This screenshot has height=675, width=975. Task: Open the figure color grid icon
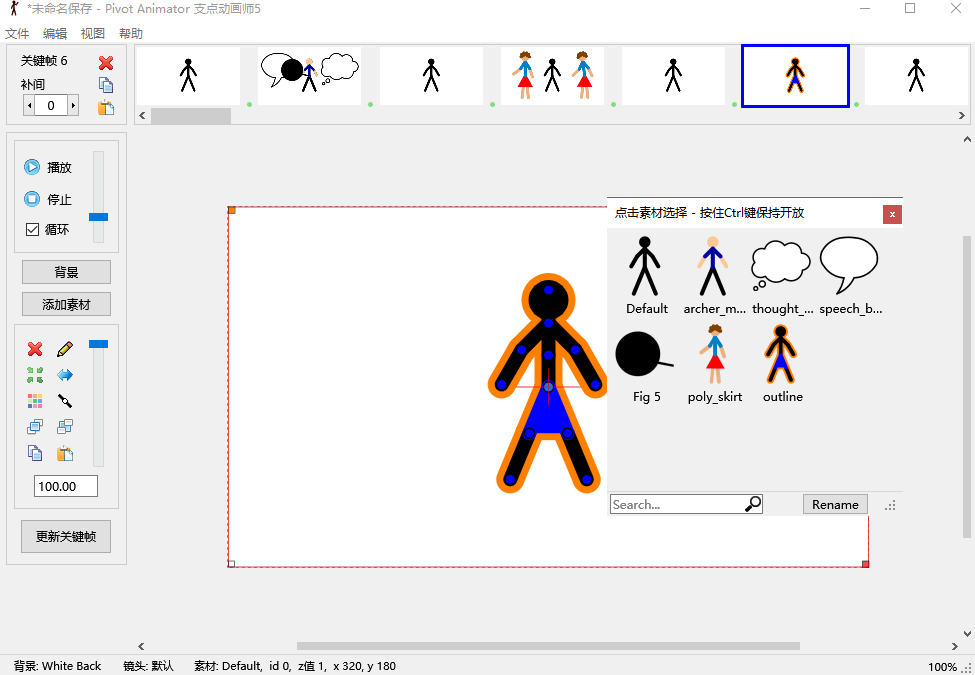click(35, 401)
